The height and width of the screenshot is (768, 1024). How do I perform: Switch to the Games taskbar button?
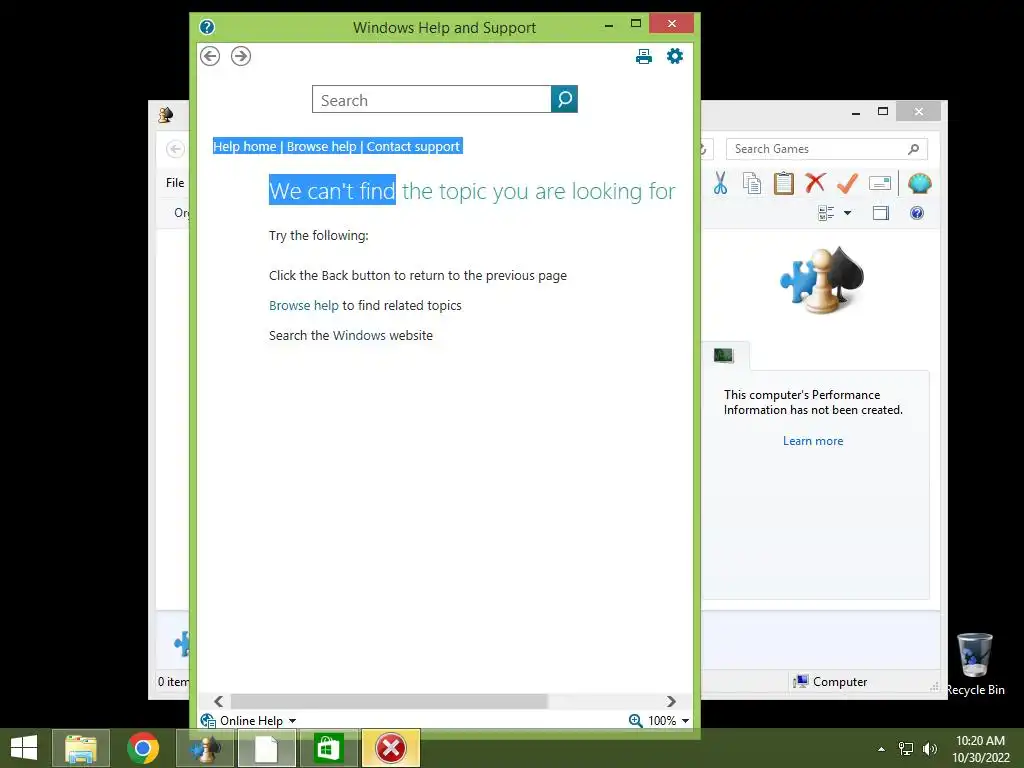tap(205, 748)
